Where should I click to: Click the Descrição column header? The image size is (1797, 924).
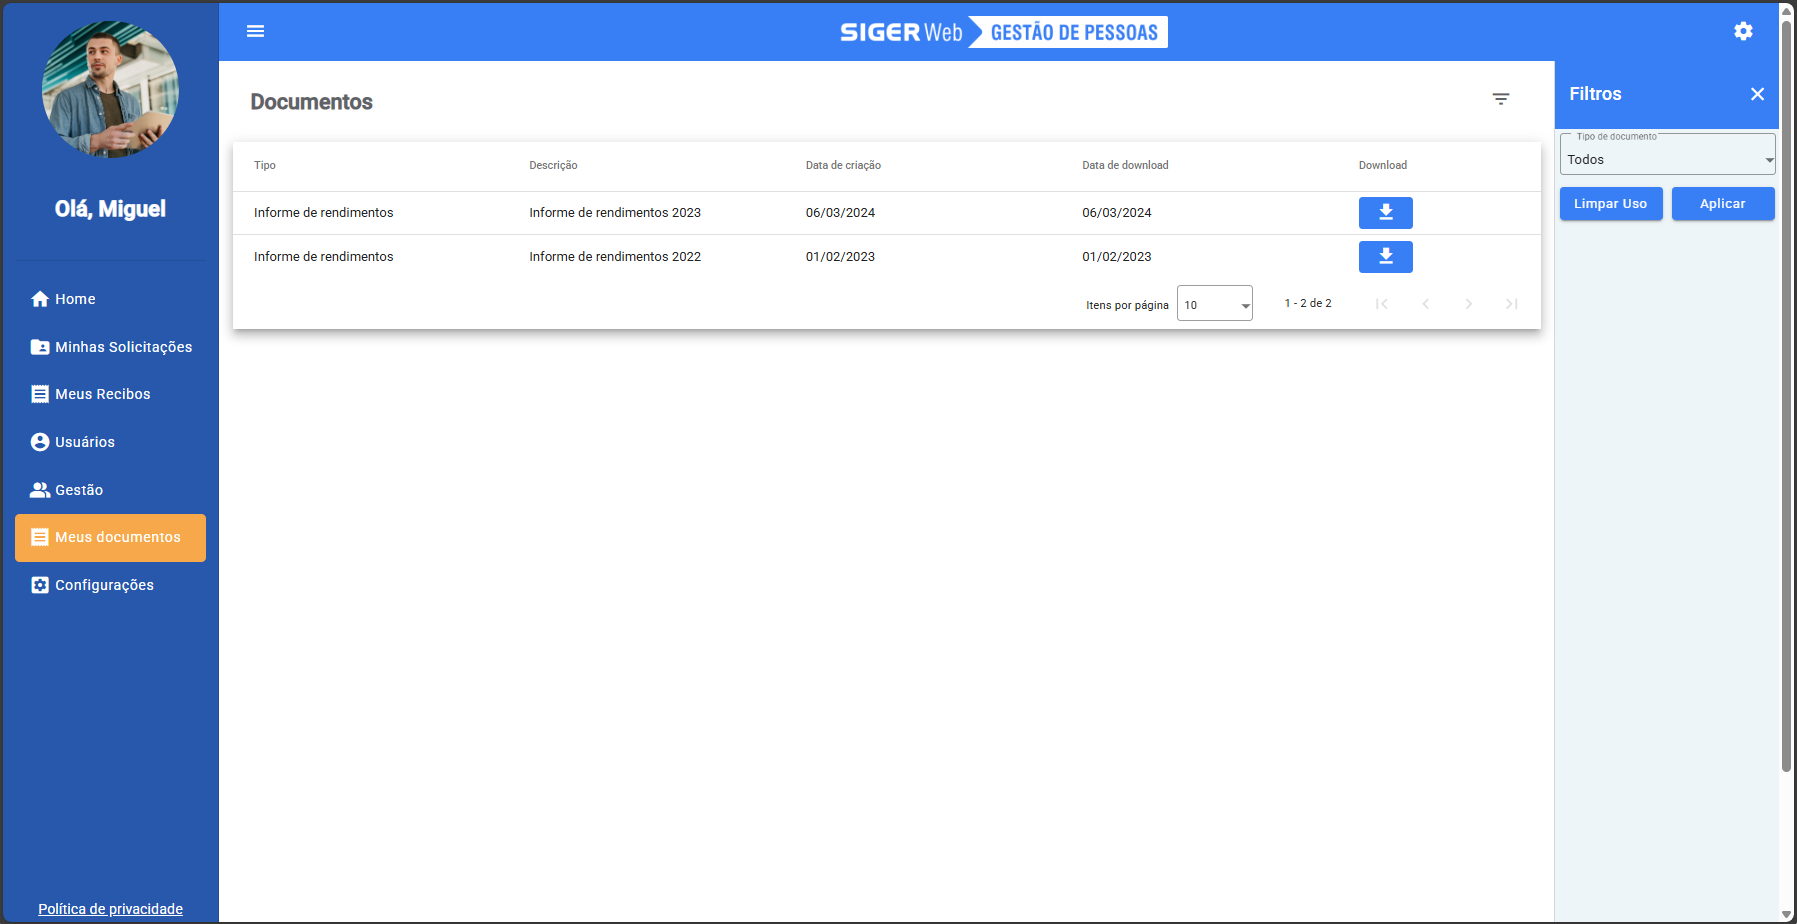(x=553, y=166)
